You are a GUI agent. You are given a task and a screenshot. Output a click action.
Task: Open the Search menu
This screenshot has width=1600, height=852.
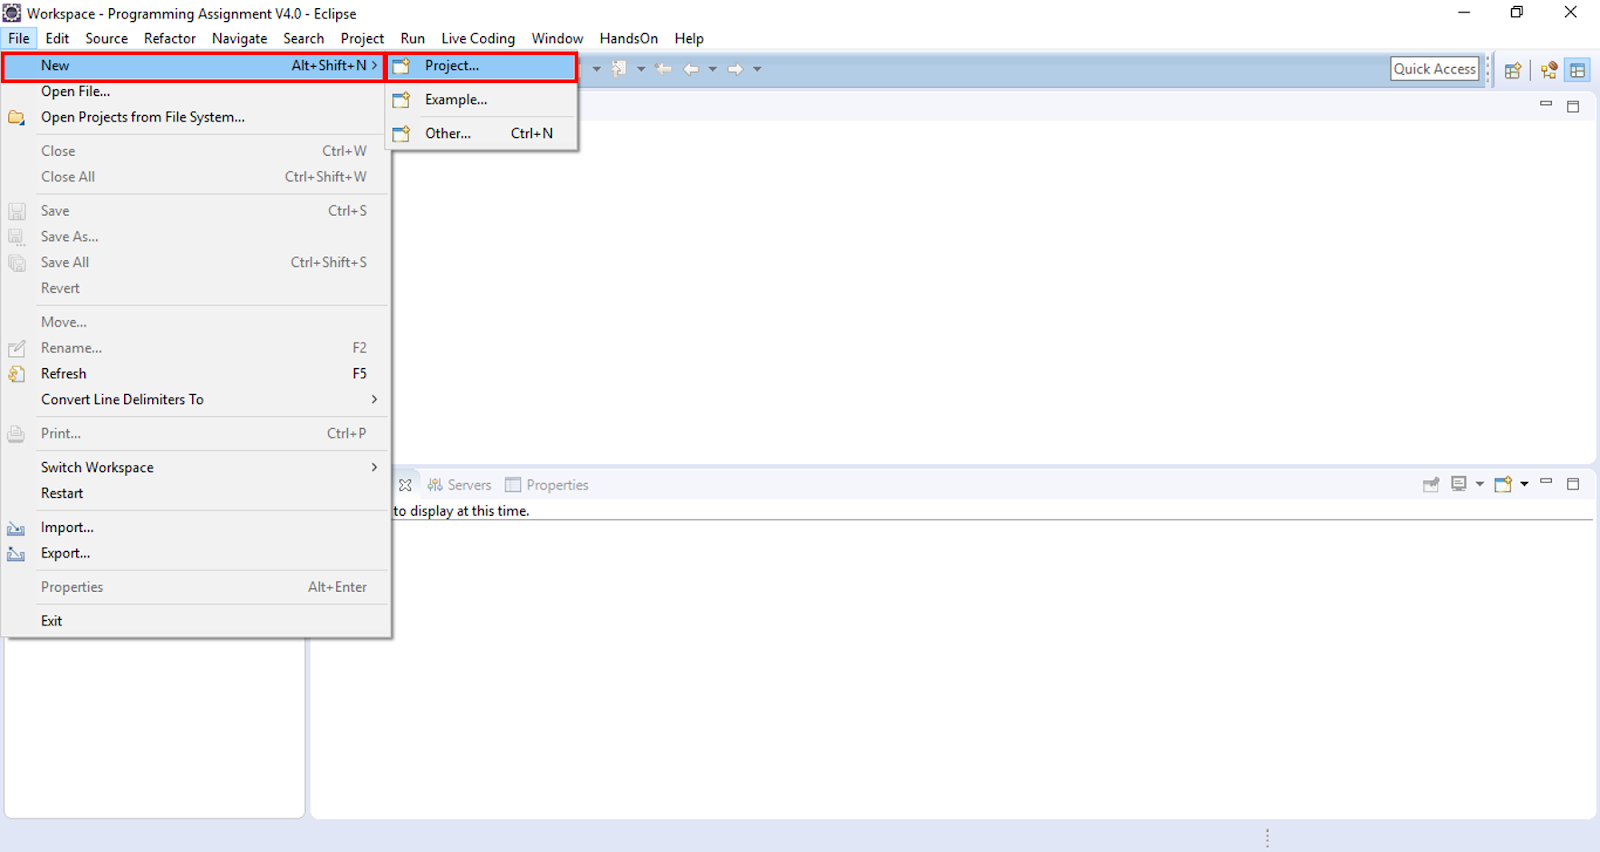(303, 39)
